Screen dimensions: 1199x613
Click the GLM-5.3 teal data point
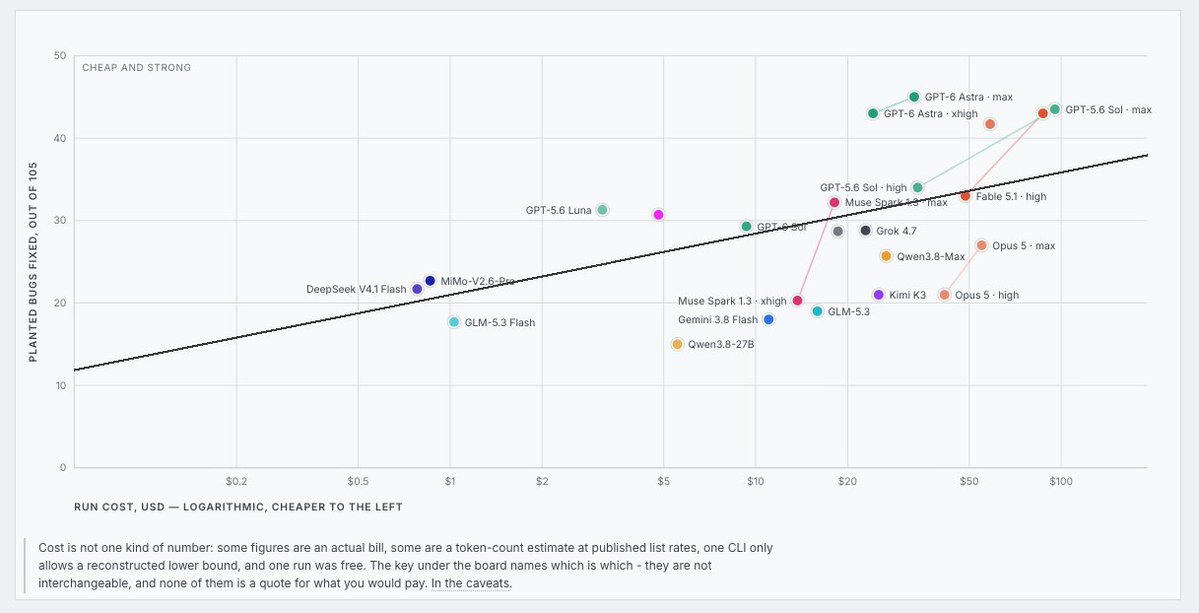point(817,311)
